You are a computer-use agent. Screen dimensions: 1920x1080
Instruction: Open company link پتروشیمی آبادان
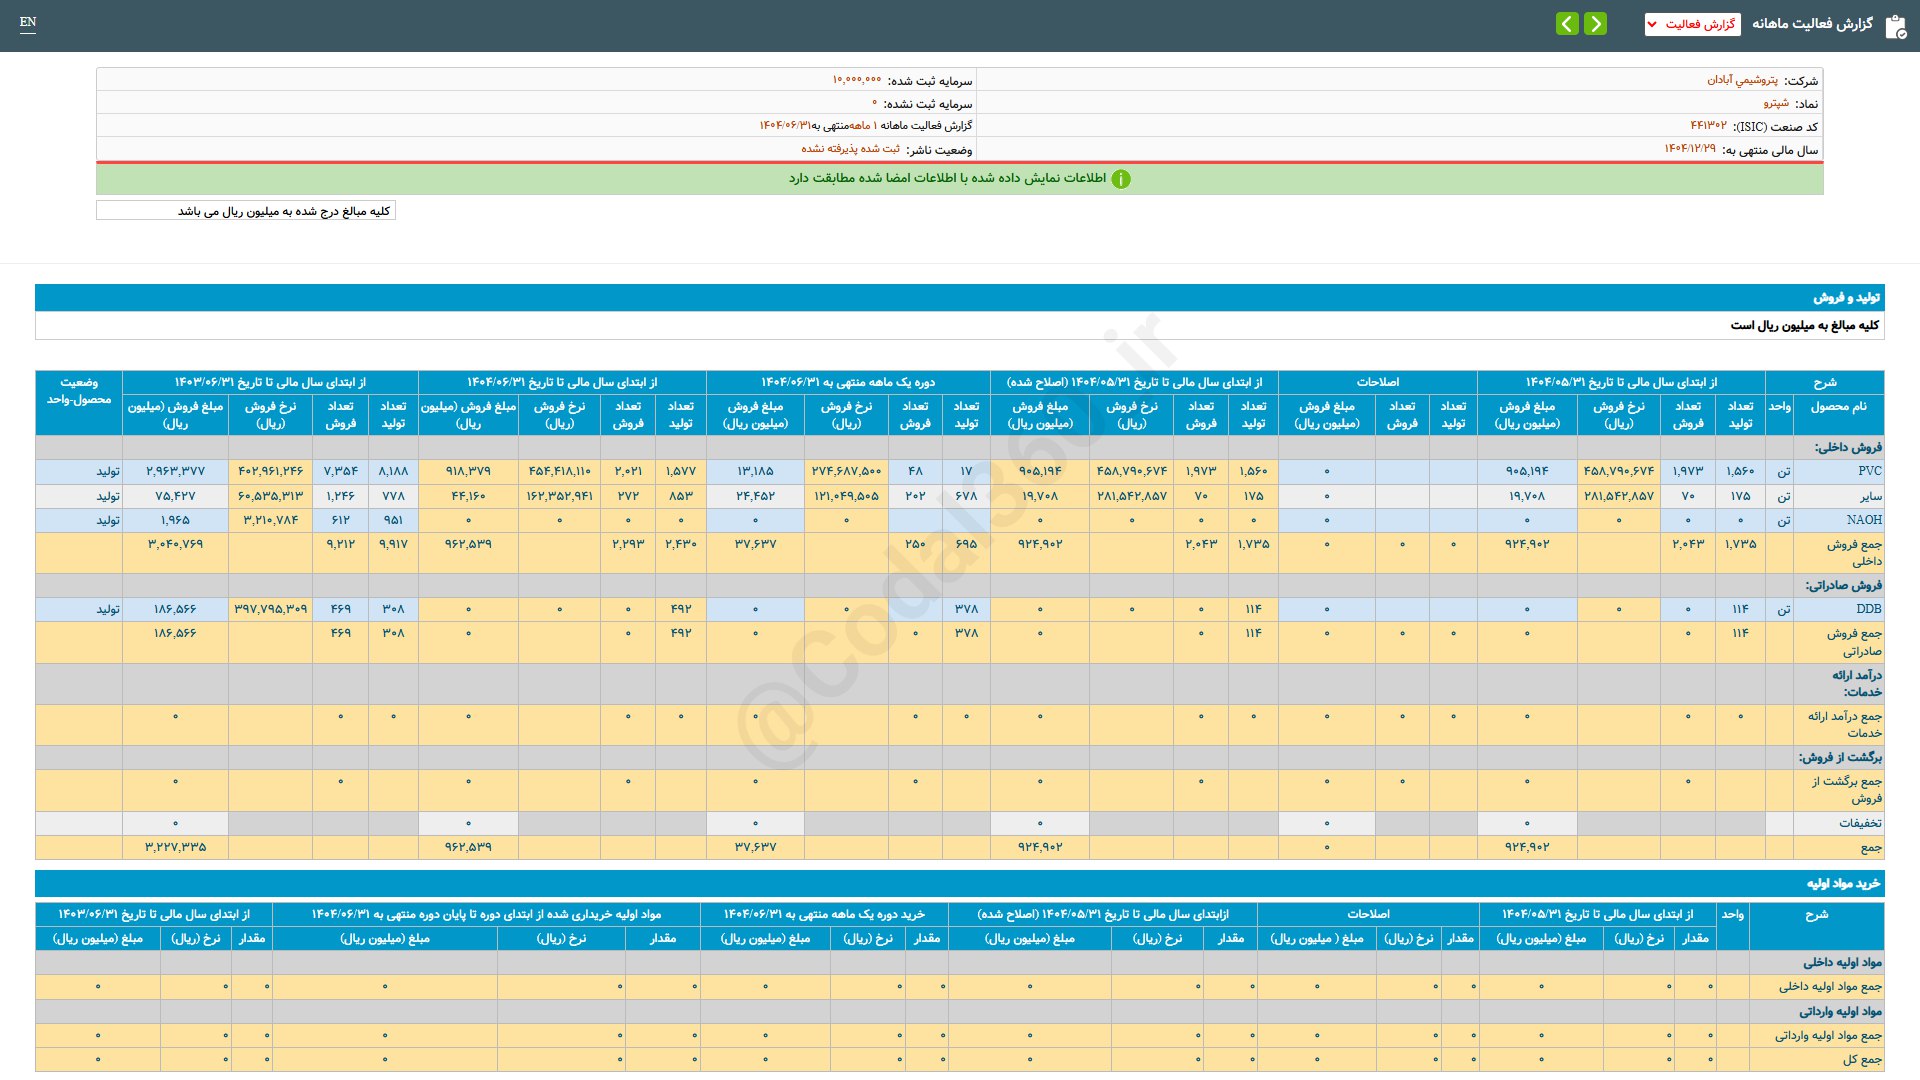1742,80
